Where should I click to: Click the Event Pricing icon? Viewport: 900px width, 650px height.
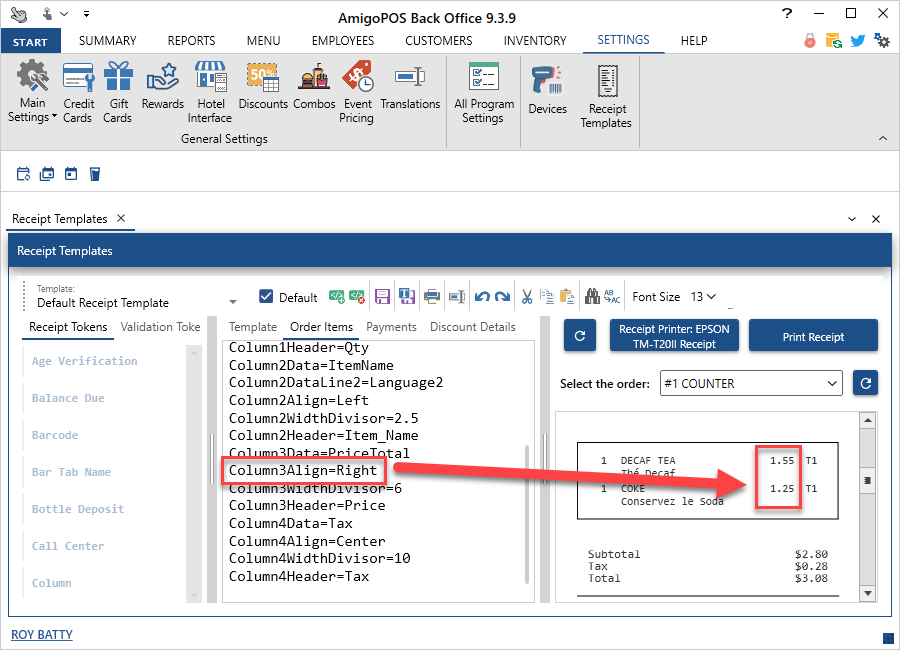(x=356, y=91)
